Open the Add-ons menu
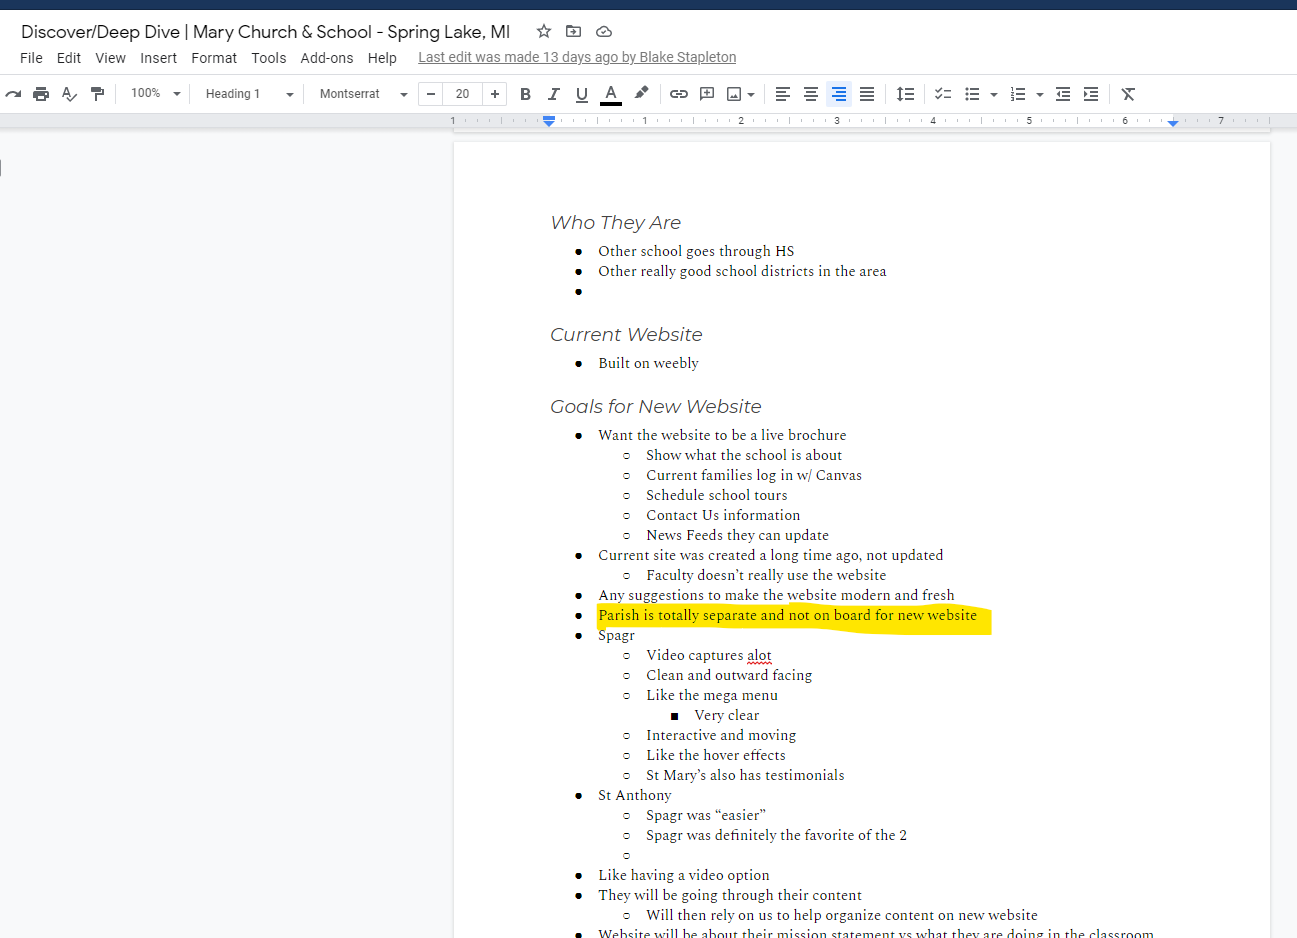 pyautogui.click(x=326, y=58)
